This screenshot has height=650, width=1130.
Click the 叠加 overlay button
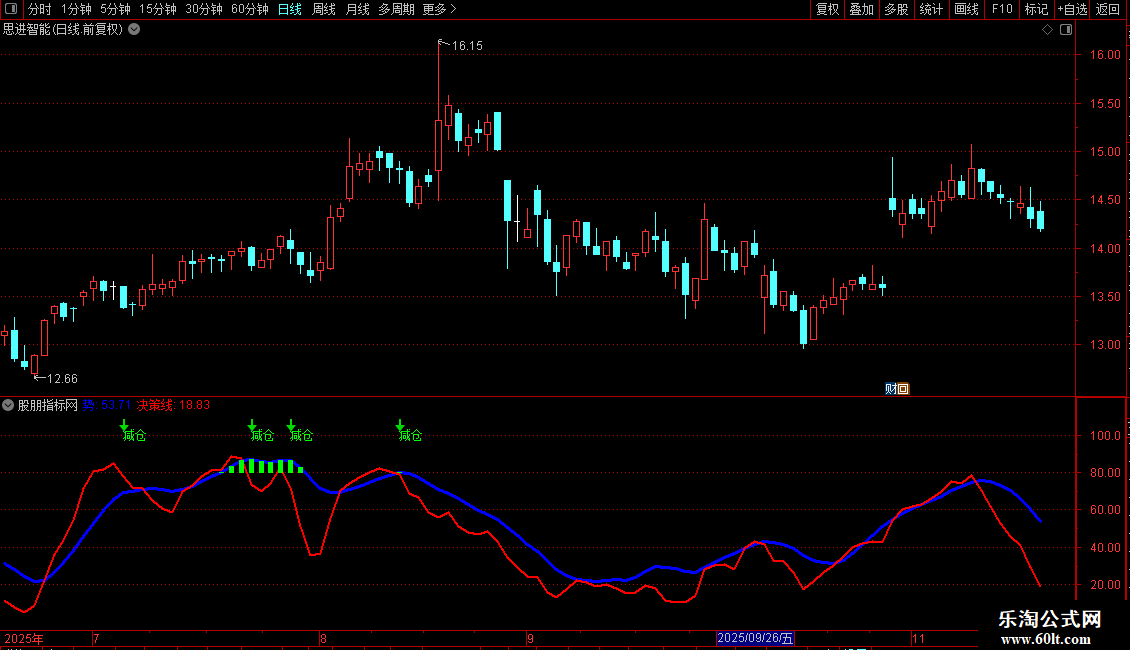(862, 9)
